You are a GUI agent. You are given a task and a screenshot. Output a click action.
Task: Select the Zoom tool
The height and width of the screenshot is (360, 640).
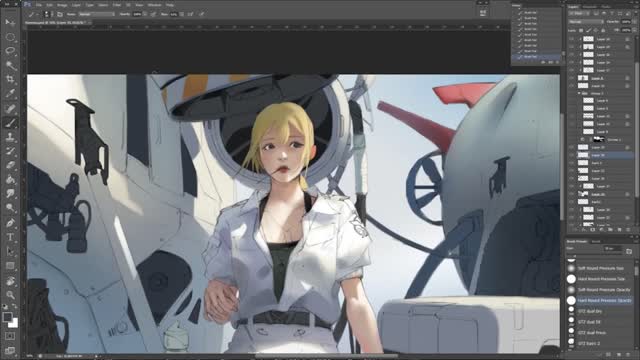coord(10,294)
